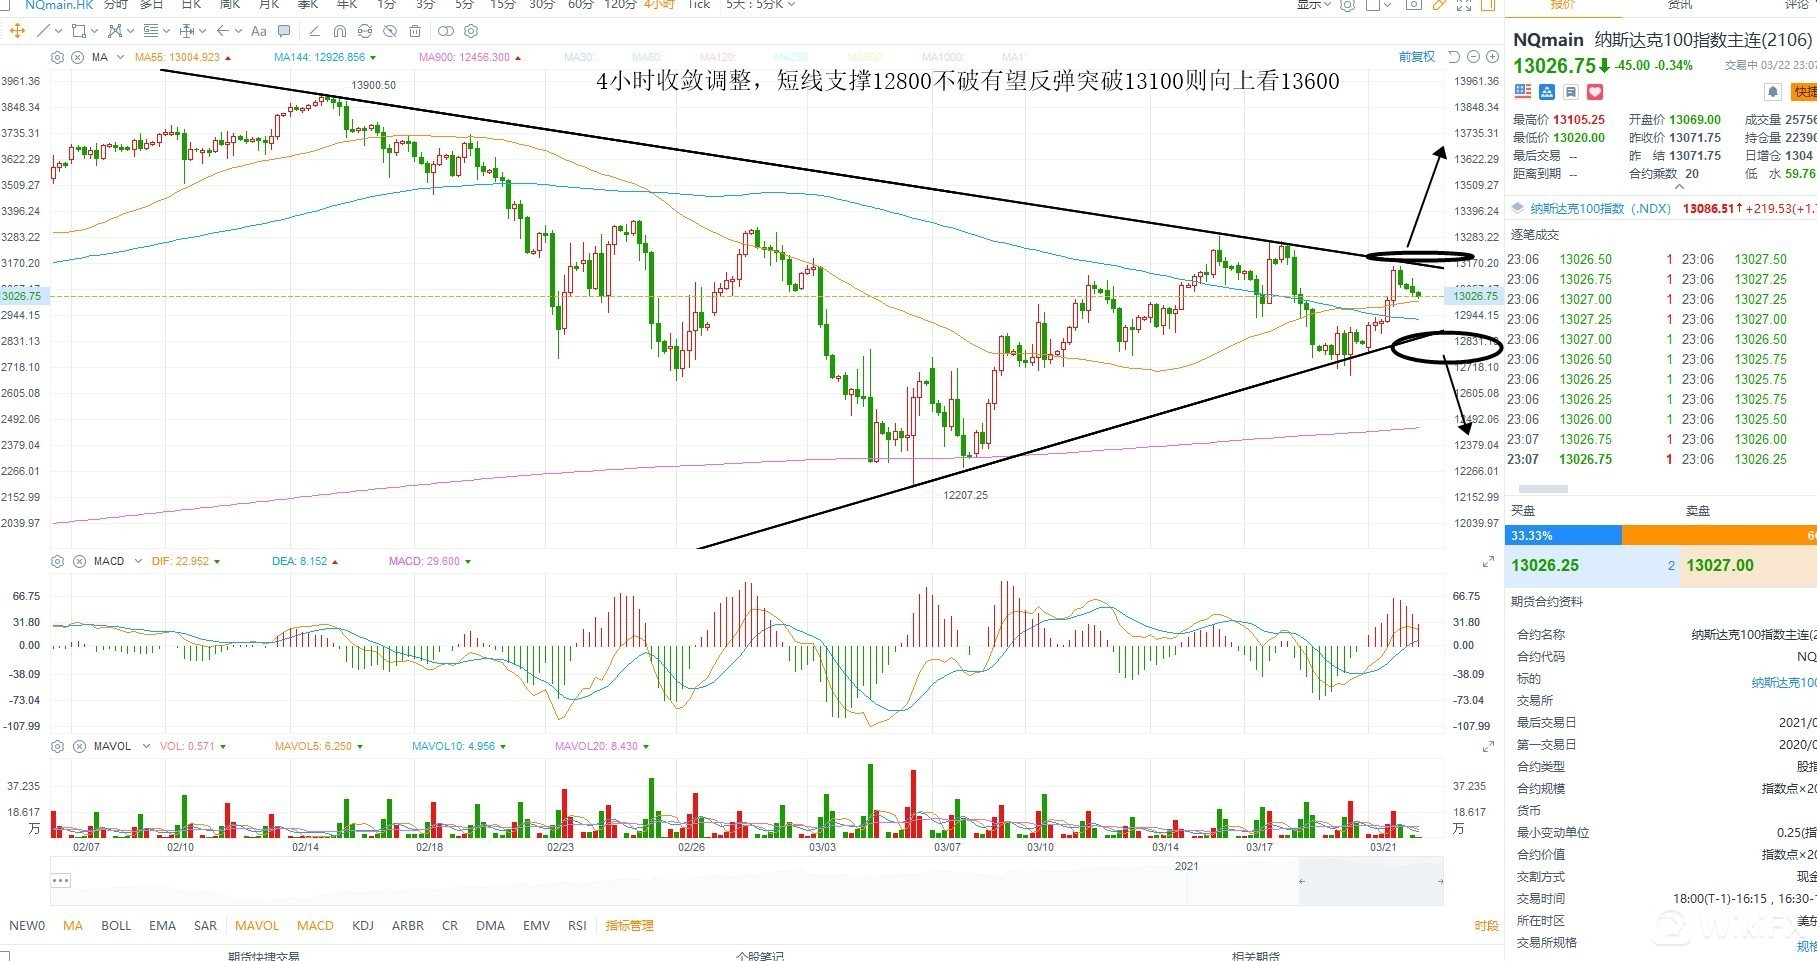
Task: Remove the MAVOL indicator panel
Action: click(x=79, y=746)
